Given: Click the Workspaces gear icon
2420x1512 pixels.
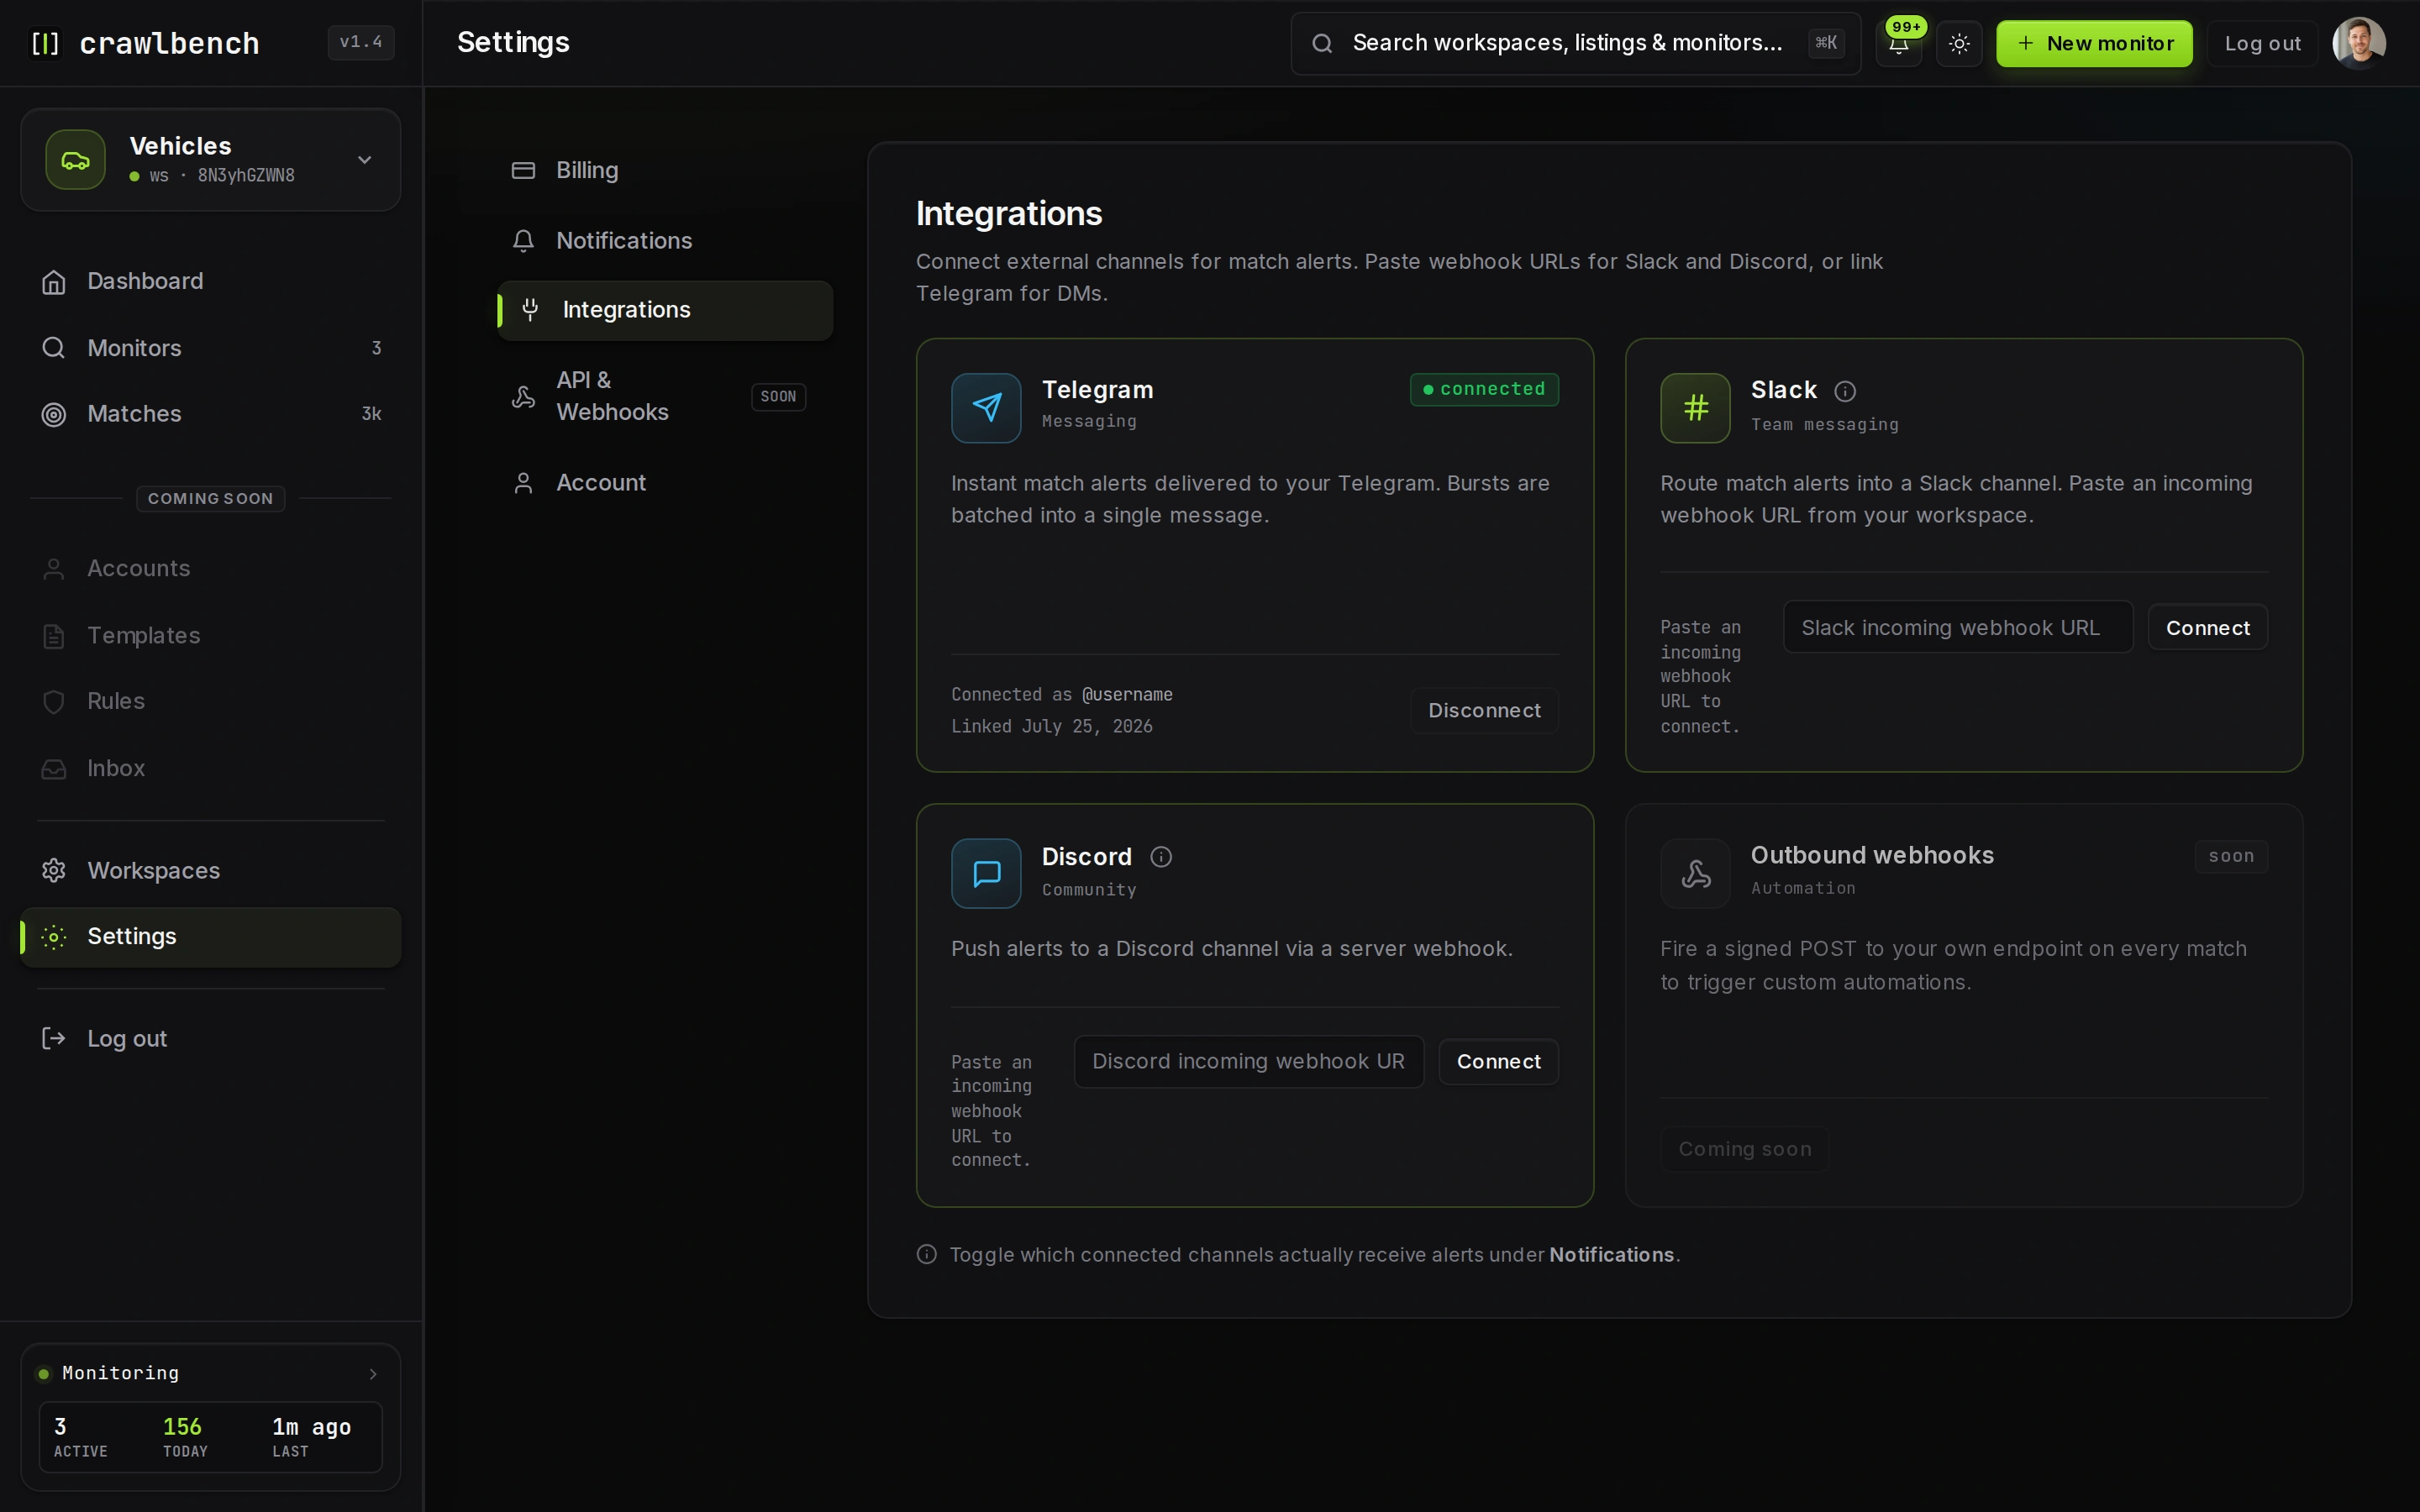Looking at the screenshot, I should coord(54,870).
